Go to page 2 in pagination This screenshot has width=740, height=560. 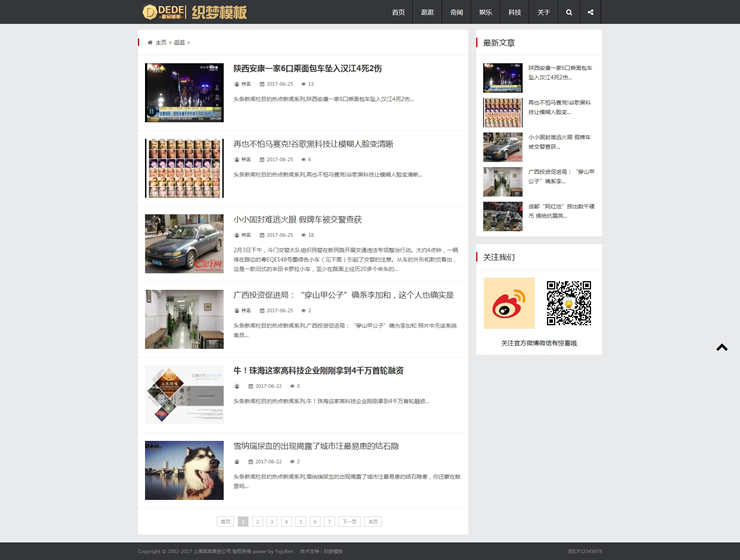[257, 522]
